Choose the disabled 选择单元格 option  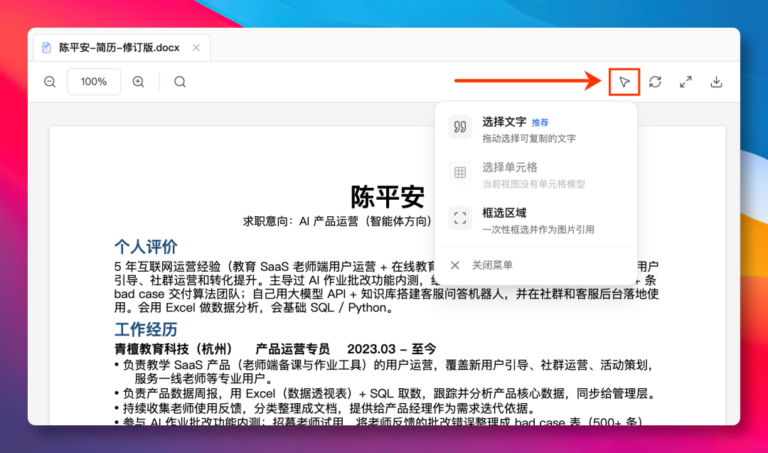(536, 175)
